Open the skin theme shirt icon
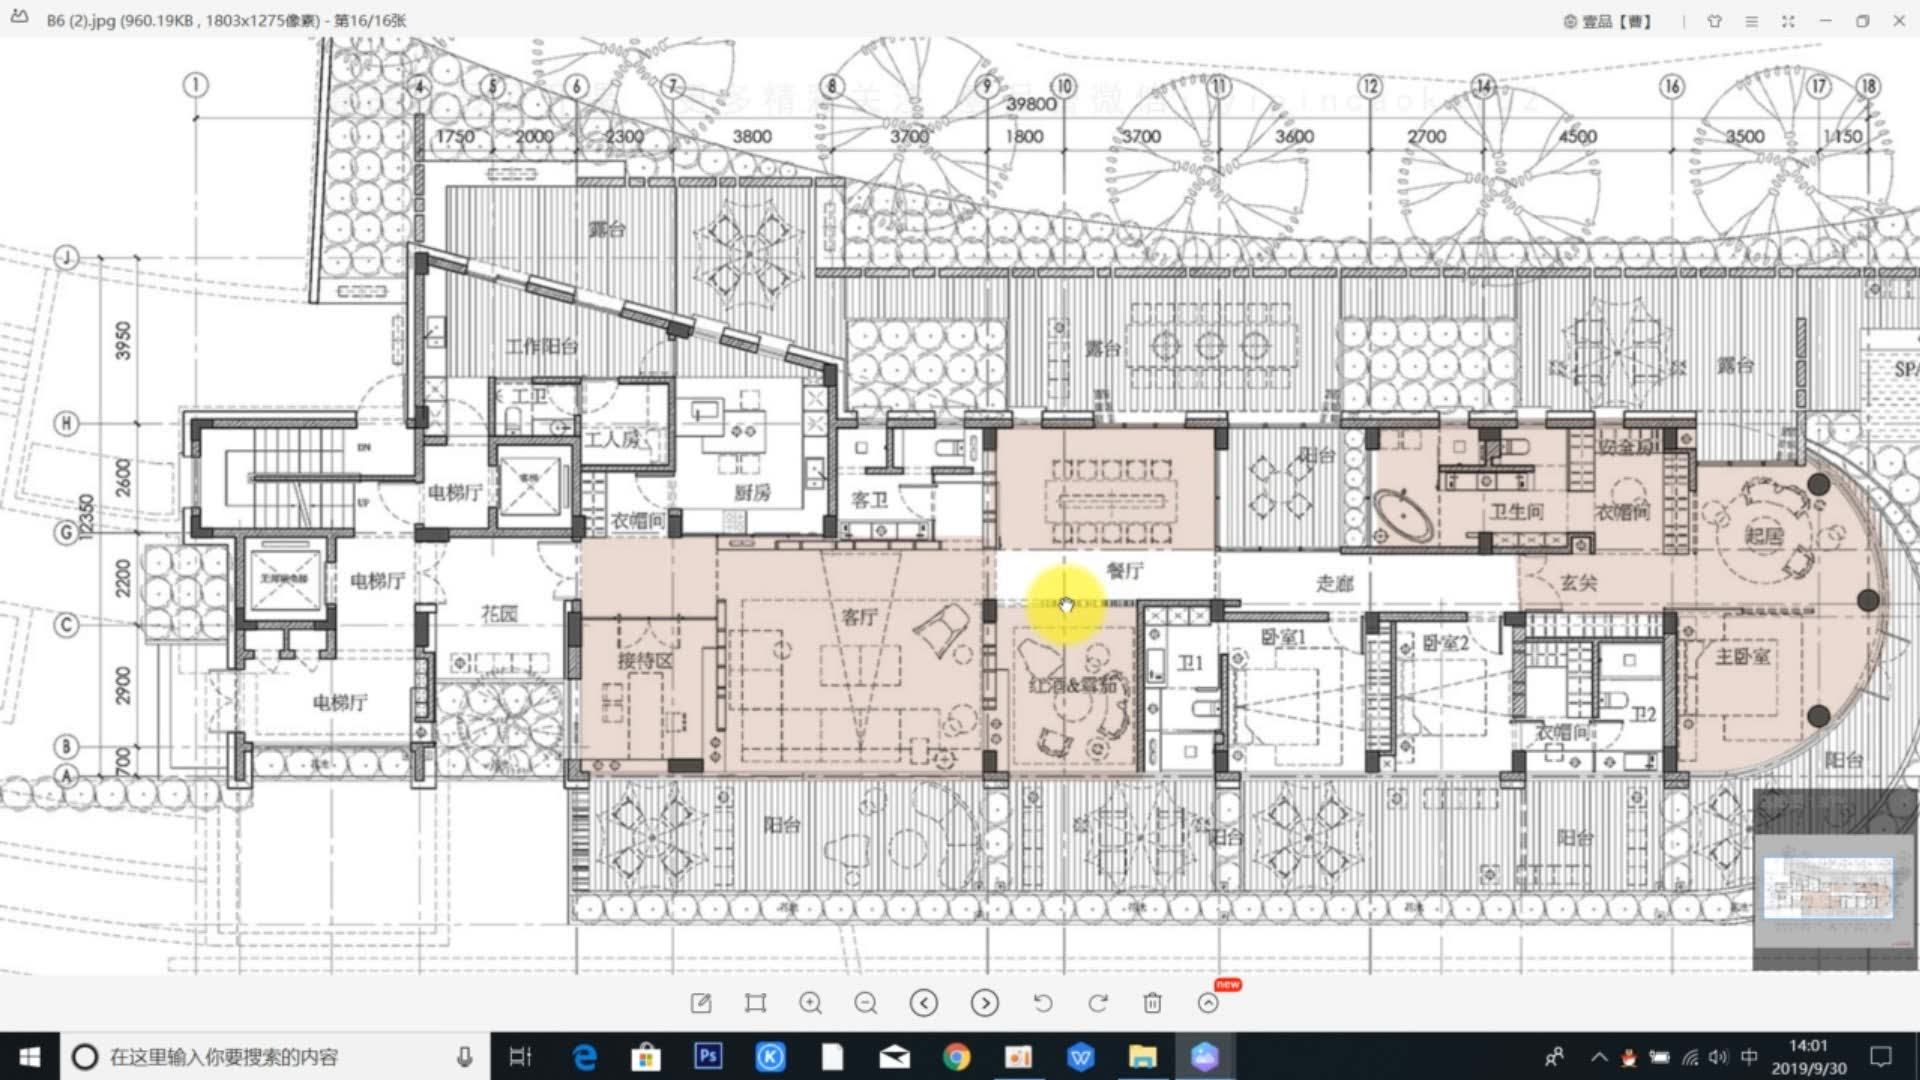The image size is (1920, 1080). pyautogui.click(x=1714, y=21)
